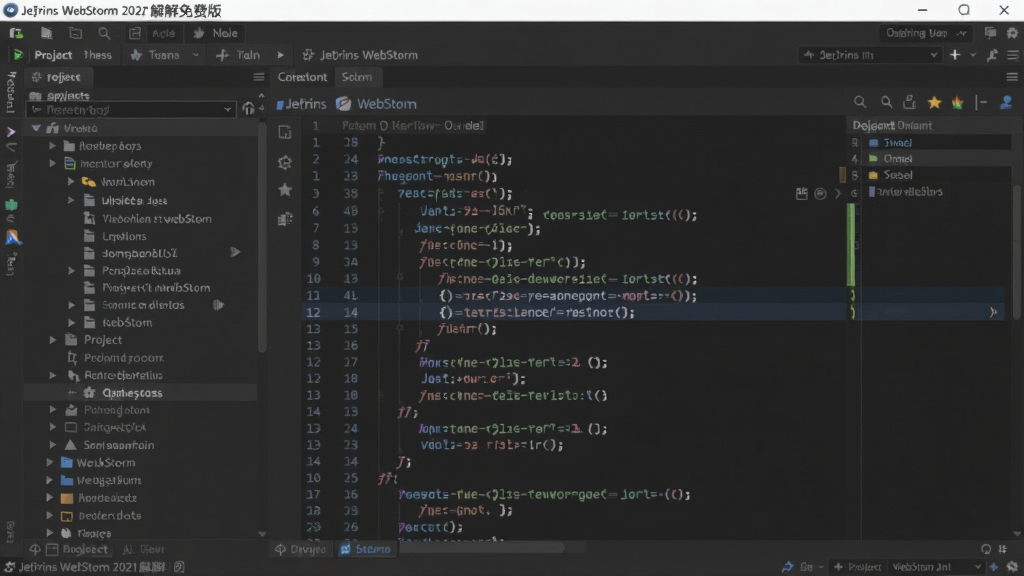Open the Devipro tab at the bottom
The height and width of the screenshot is (576, 1024).
300,549
